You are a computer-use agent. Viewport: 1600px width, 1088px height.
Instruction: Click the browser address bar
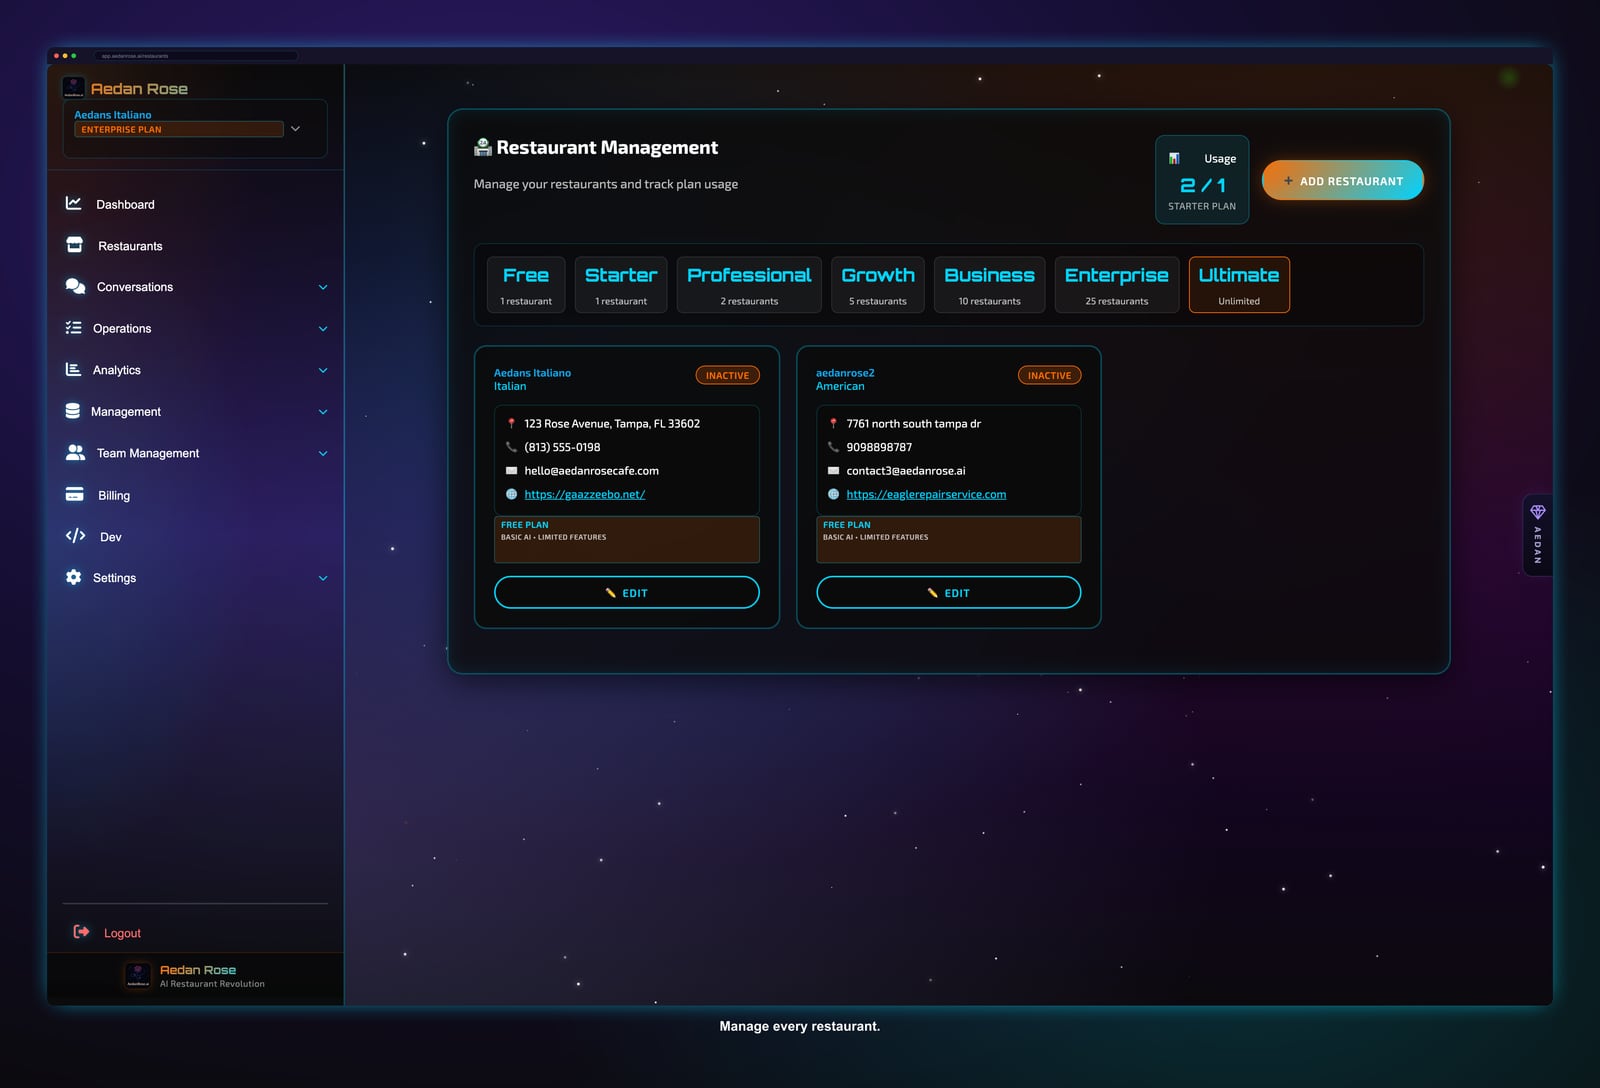point(196,56)
